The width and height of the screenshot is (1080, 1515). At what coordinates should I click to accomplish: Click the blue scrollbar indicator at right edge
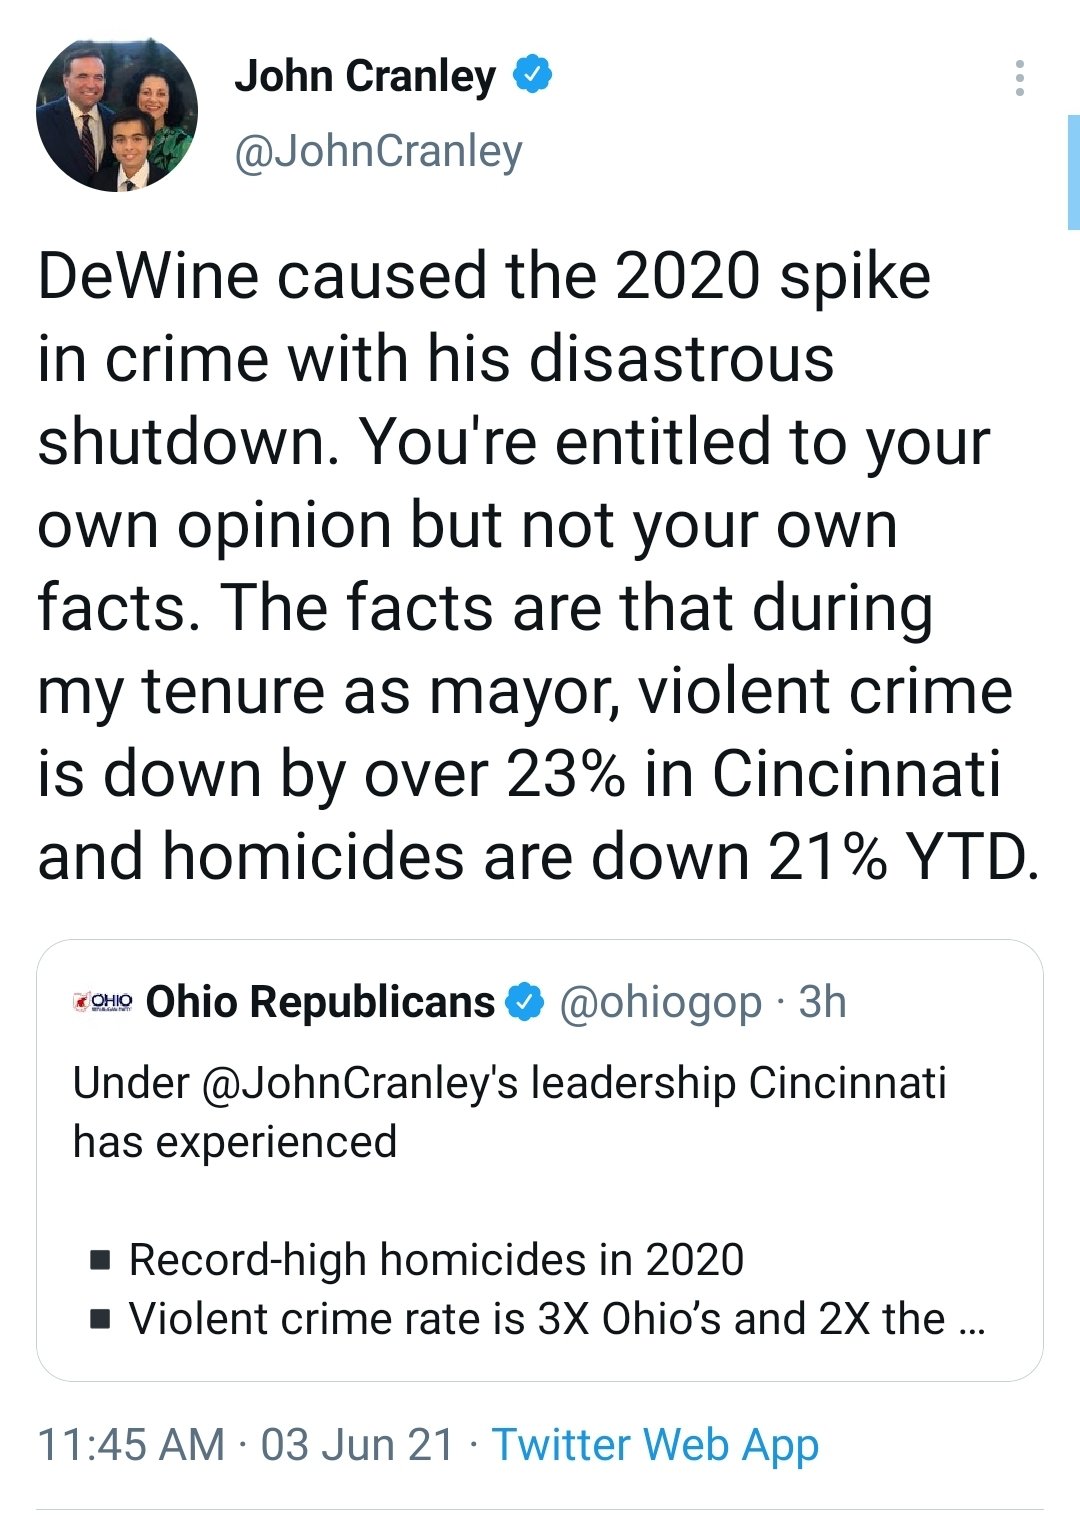(1073, 172)
